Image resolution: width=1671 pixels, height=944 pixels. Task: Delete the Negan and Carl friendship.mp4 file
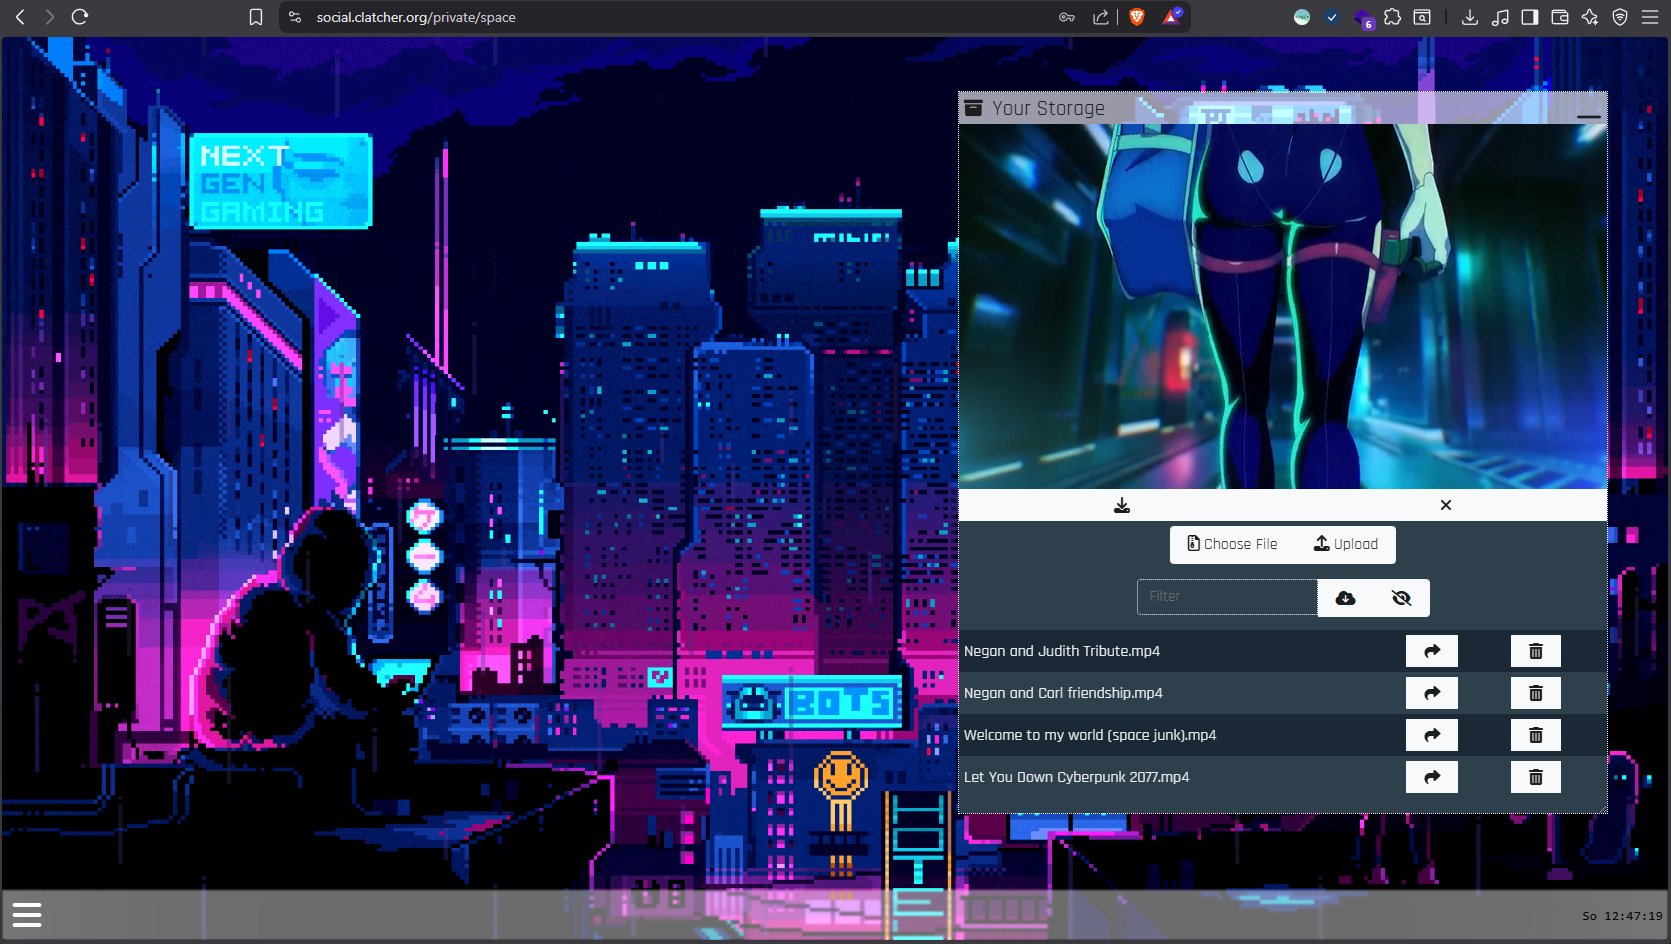(1535, 693)
